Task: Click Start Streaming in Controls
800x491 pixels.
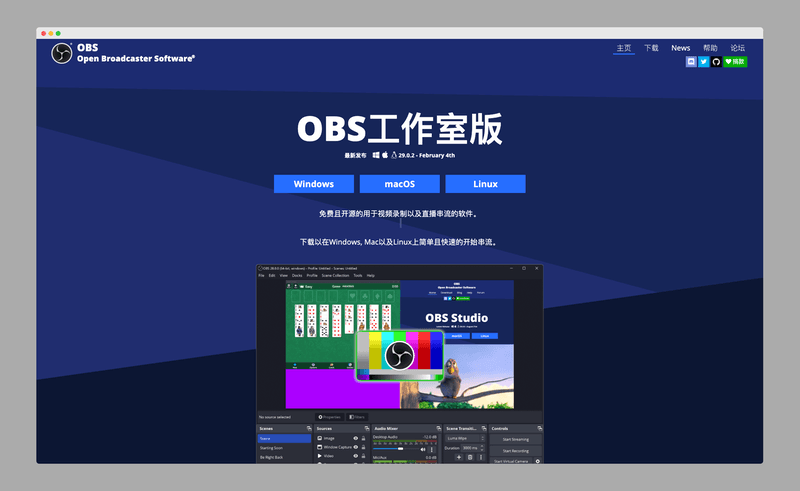Action: pos(515,439)
